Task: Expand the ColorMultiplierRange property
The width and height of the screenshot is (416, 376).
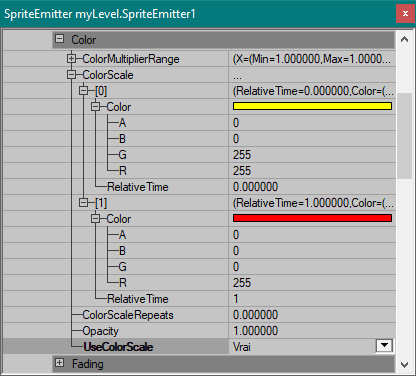Action: pyautogui.click(x=71, y=59)
